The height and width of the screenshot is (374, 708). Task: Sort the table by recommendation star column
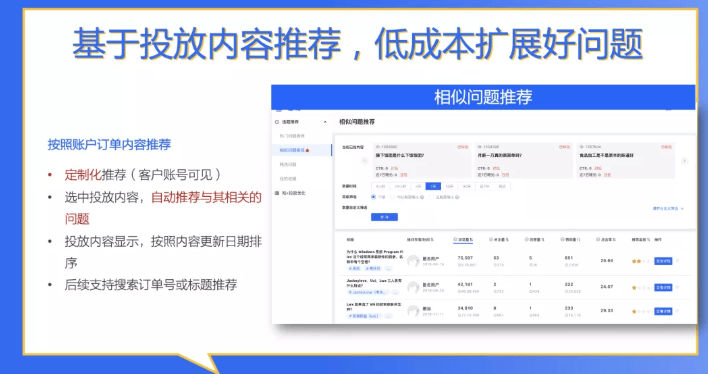pyautogui.click(x=641, y=239)
